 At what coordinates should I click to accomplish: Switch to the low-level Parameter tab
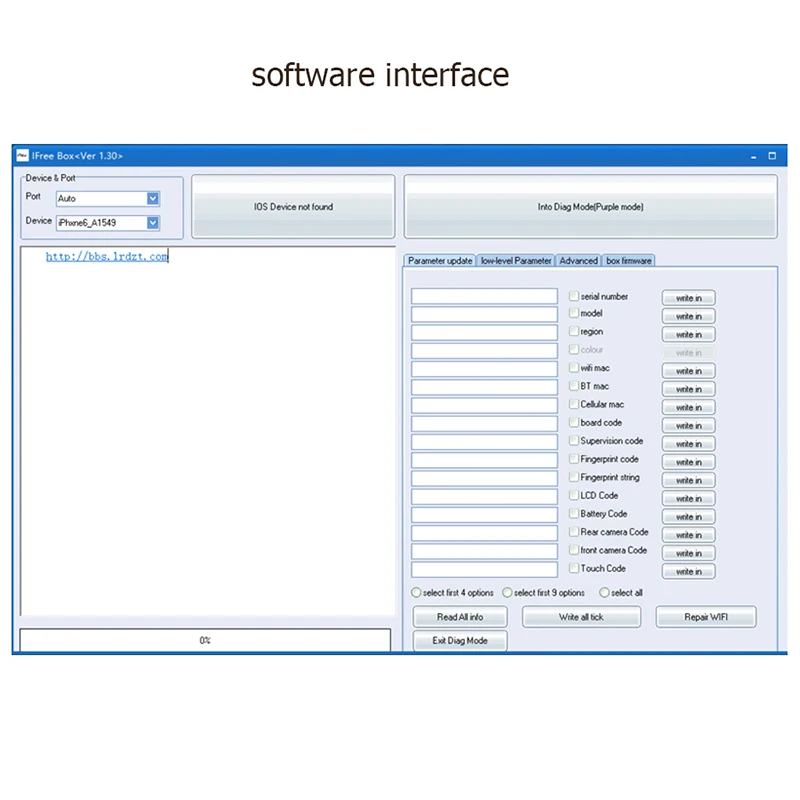(516, 261)
